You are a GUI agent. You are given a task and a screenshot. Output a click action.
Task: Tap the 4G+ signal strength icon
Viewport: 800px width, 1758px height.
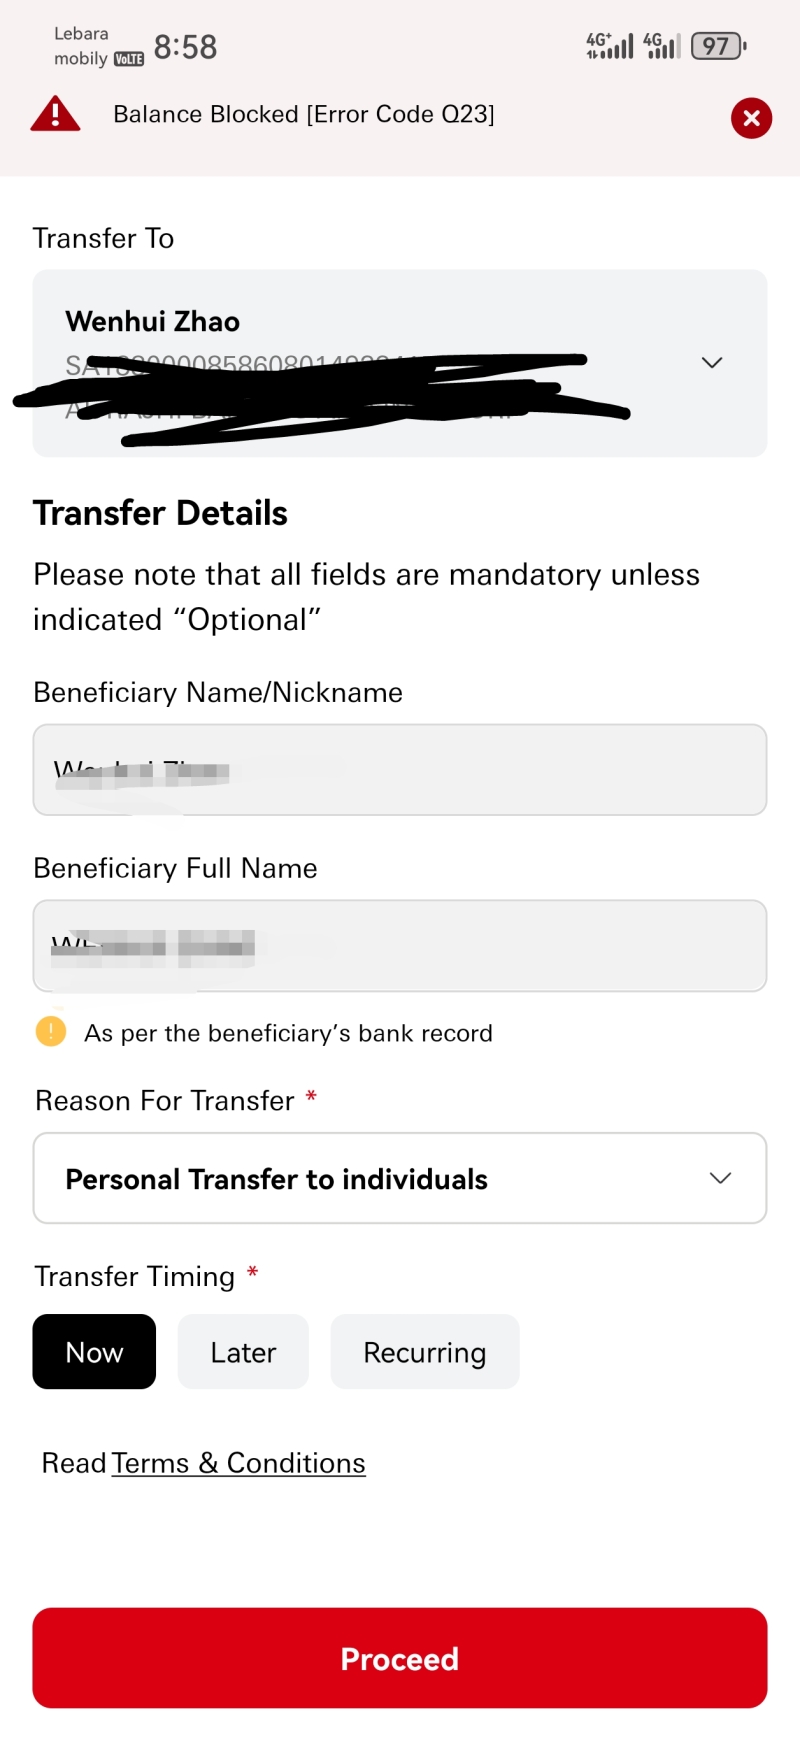[x=610, y=46]
